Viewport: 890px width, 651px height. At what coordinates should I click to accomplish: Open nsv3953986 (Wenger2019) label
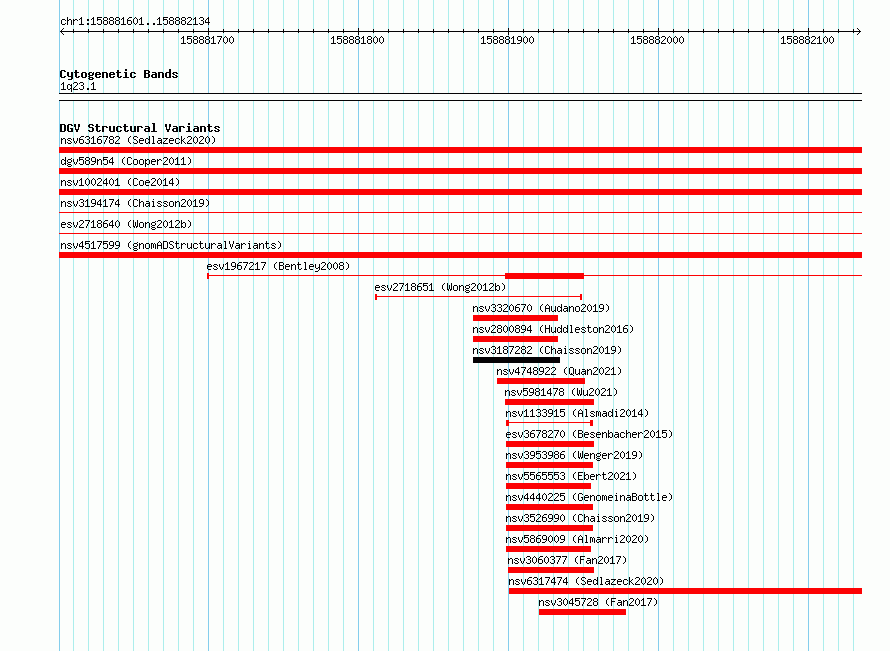pyautogui.click(x=574, y=455)
